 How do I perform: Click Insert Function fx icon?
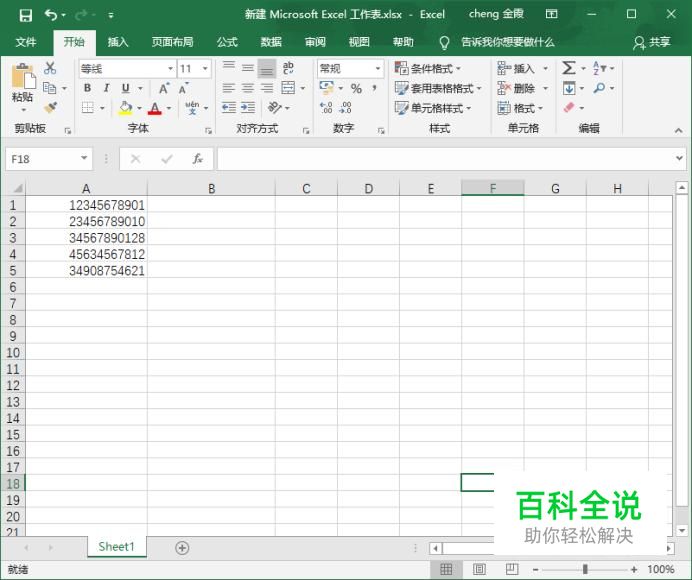coord(197,158)
